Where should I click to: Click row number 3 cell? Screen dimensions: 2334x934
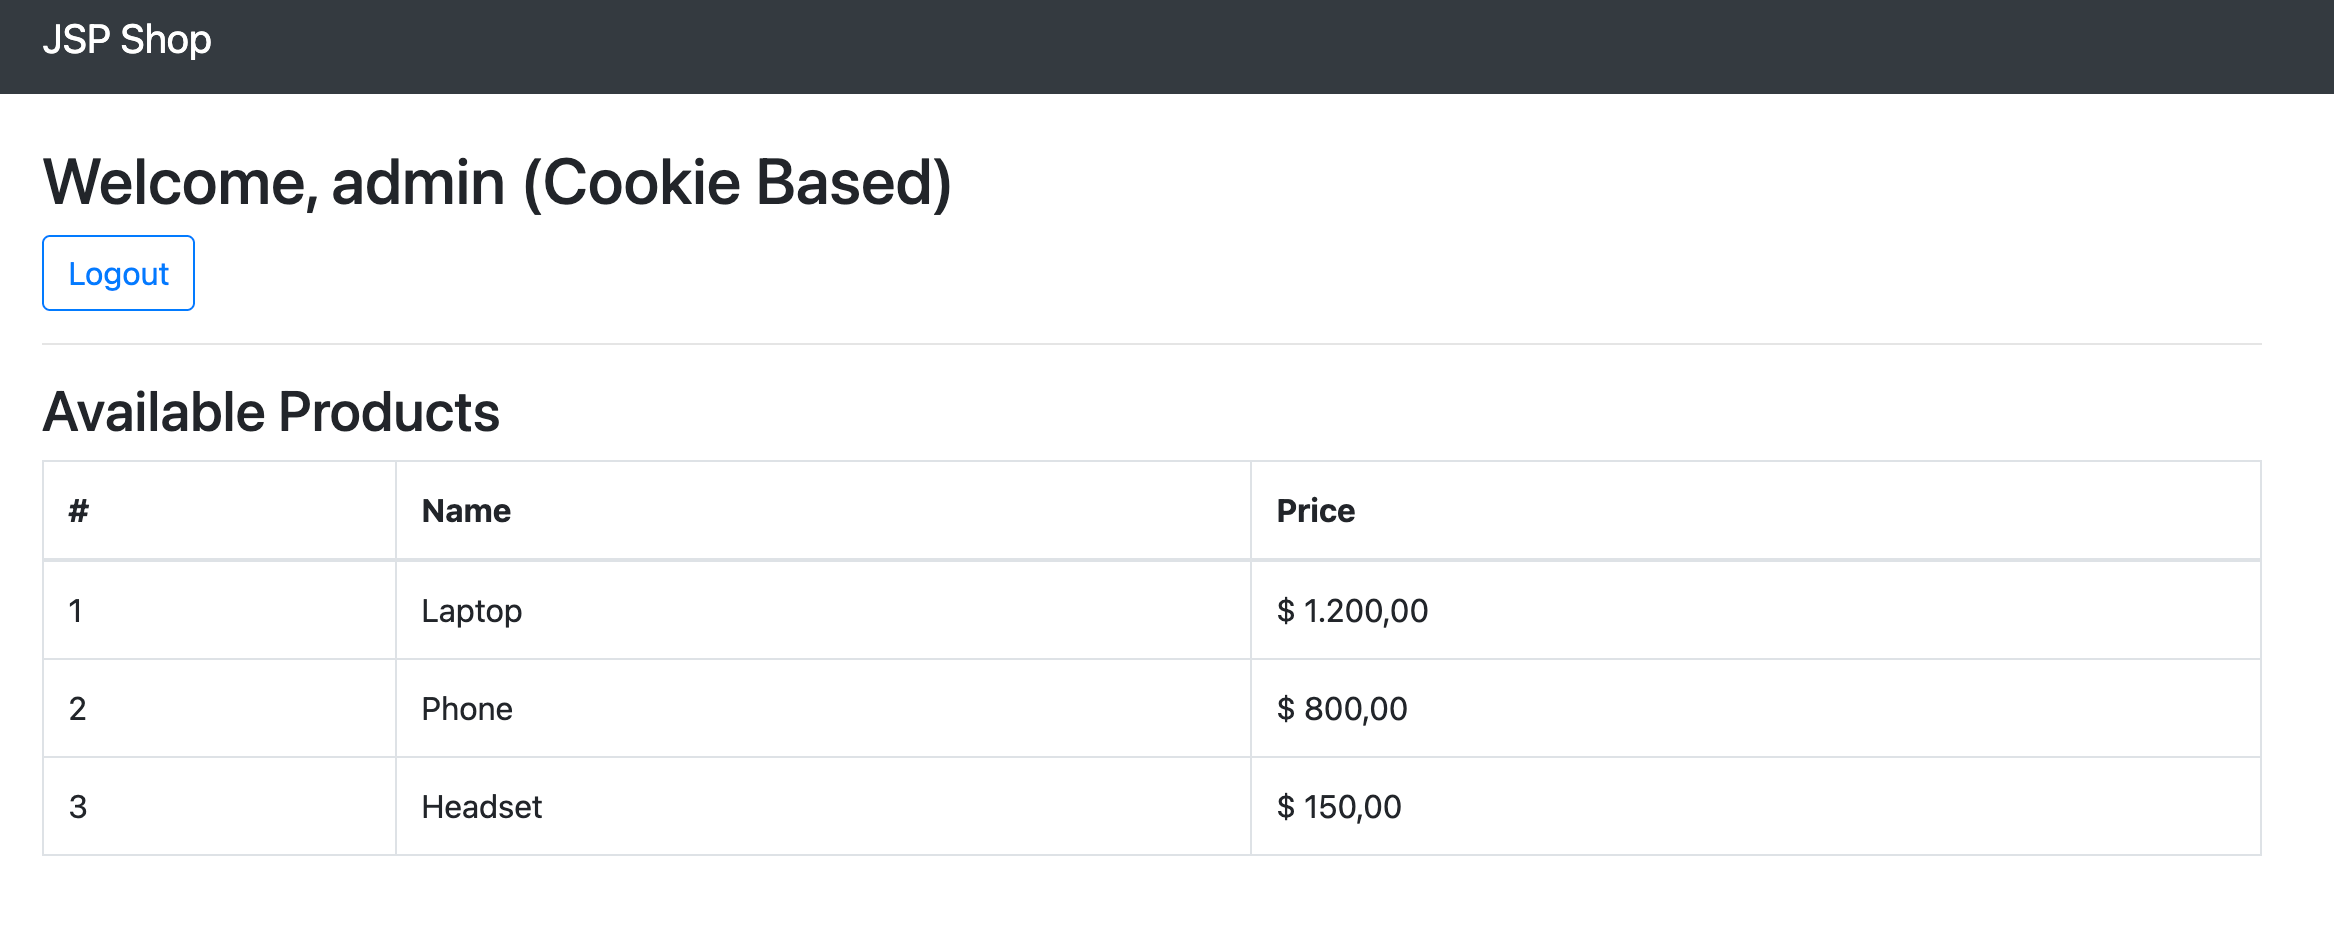[x=219, y=806]
